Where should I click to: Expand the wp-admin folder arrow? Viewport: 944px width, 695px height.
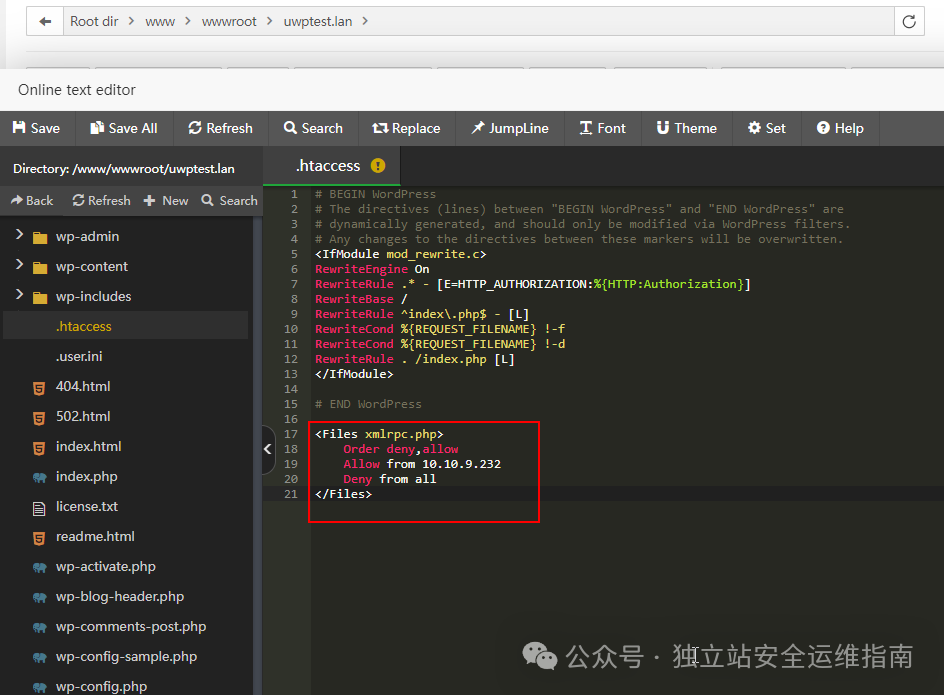point(19,235)
